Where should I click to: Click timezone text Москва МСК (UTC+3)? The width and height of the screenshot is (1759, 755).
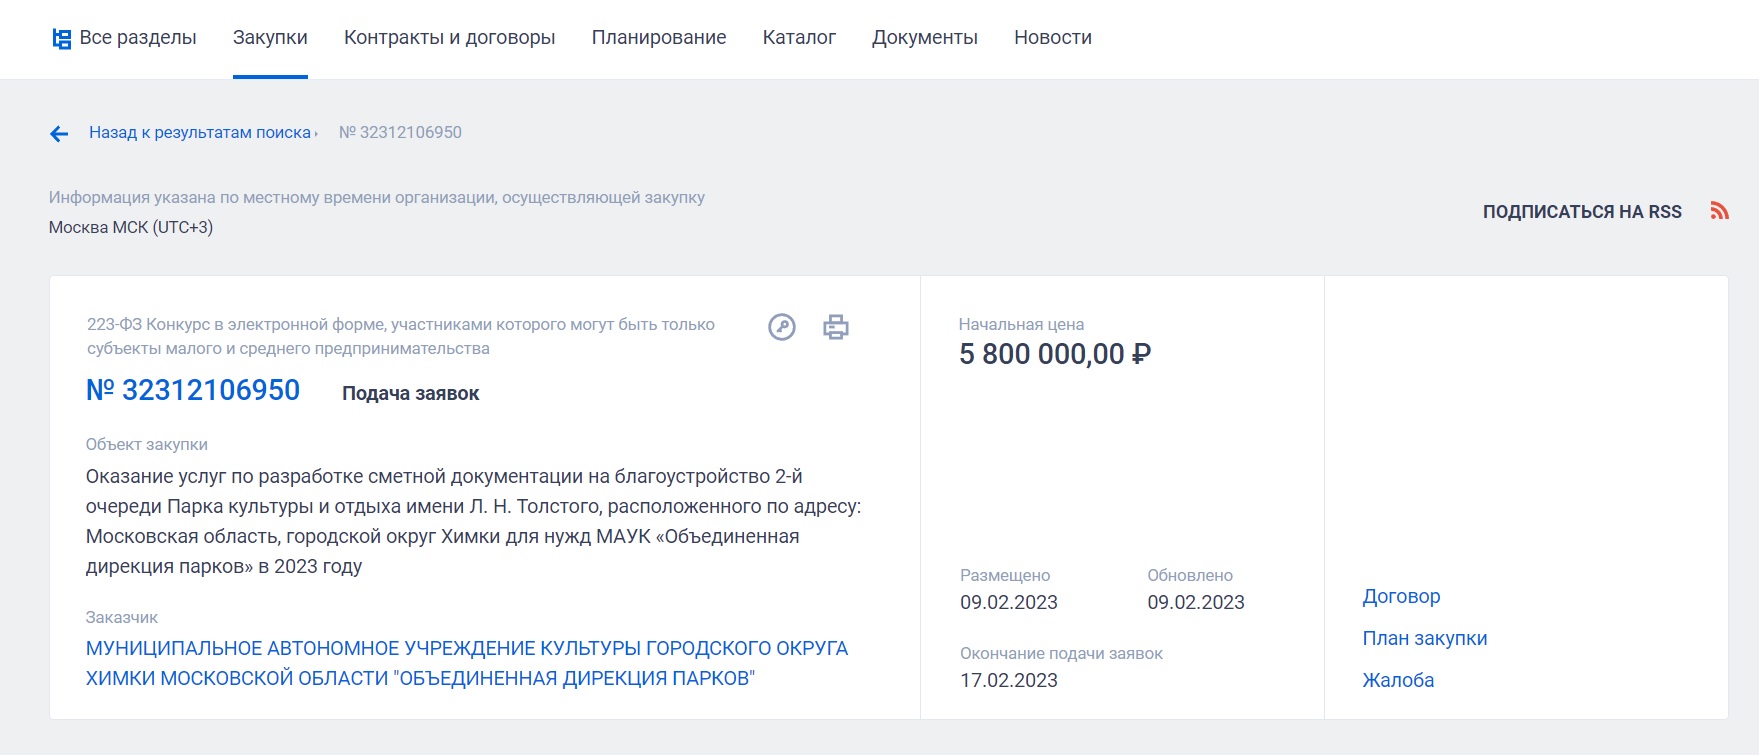tap(131, 228)
